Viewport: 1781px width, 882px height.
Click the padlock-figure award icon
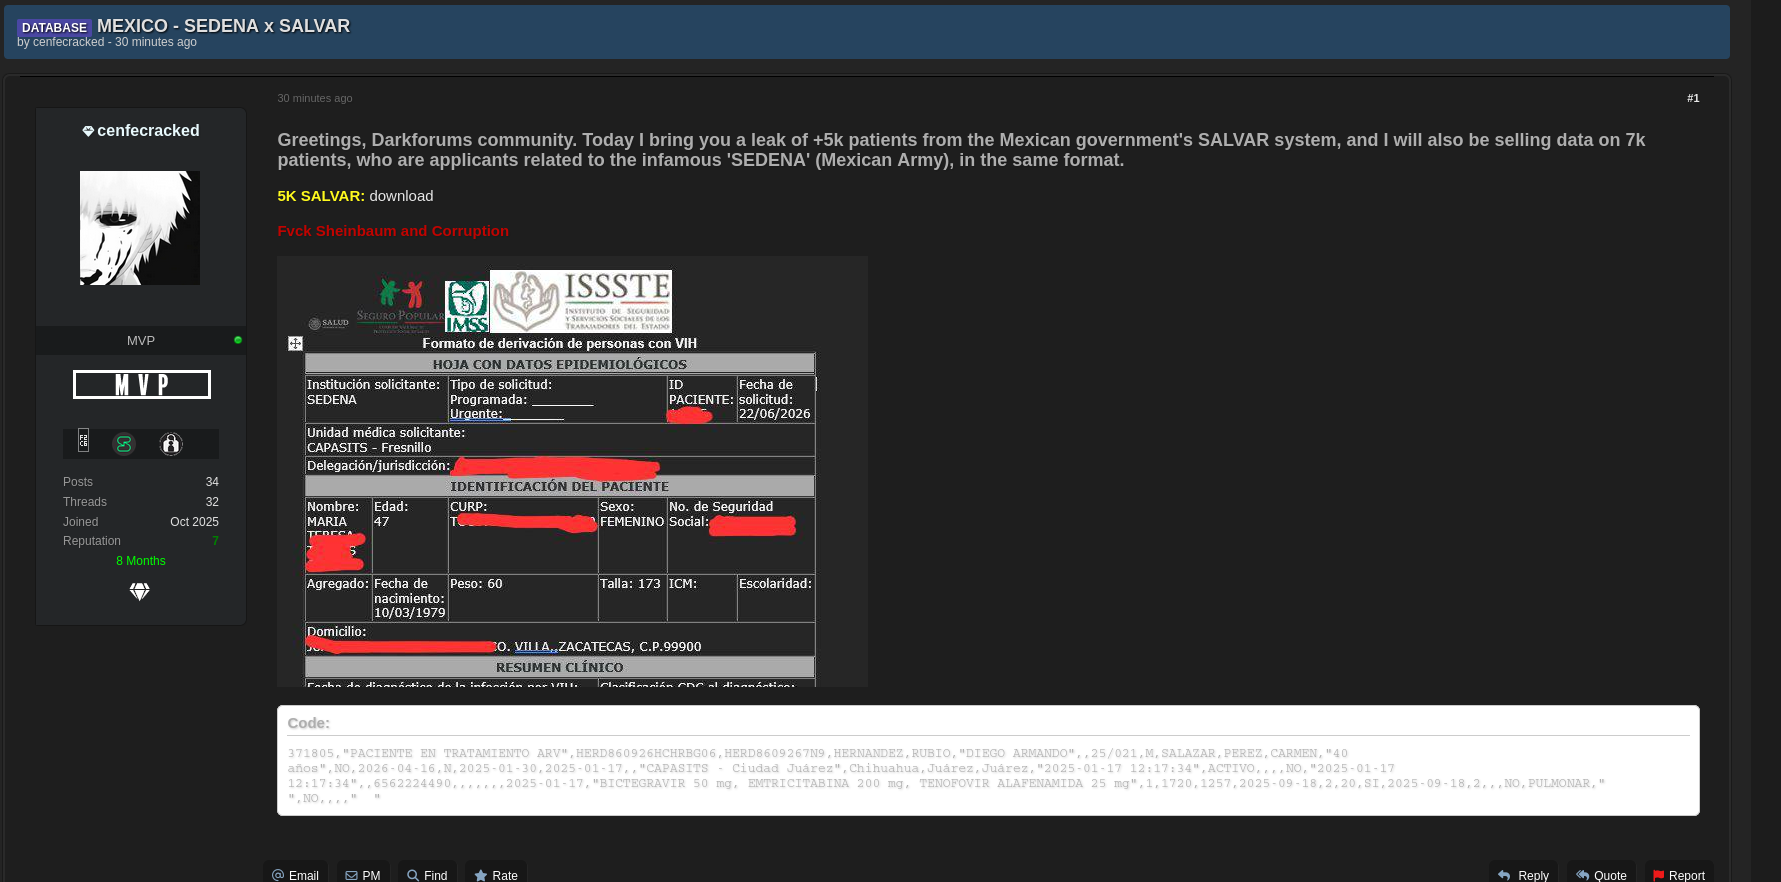click(171, 444)
